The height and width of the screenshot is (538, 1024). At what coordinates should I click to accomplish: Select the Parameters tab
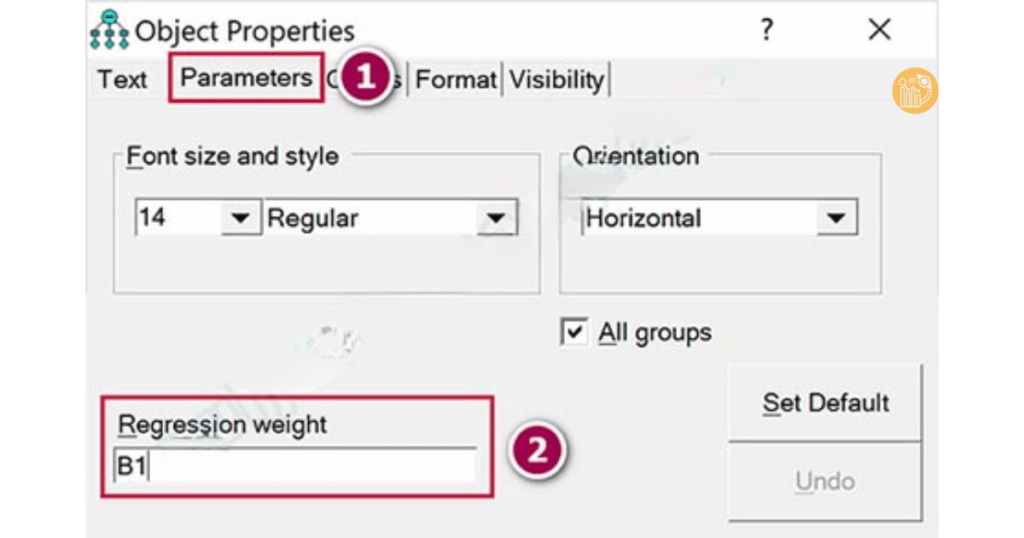point(246,78)
